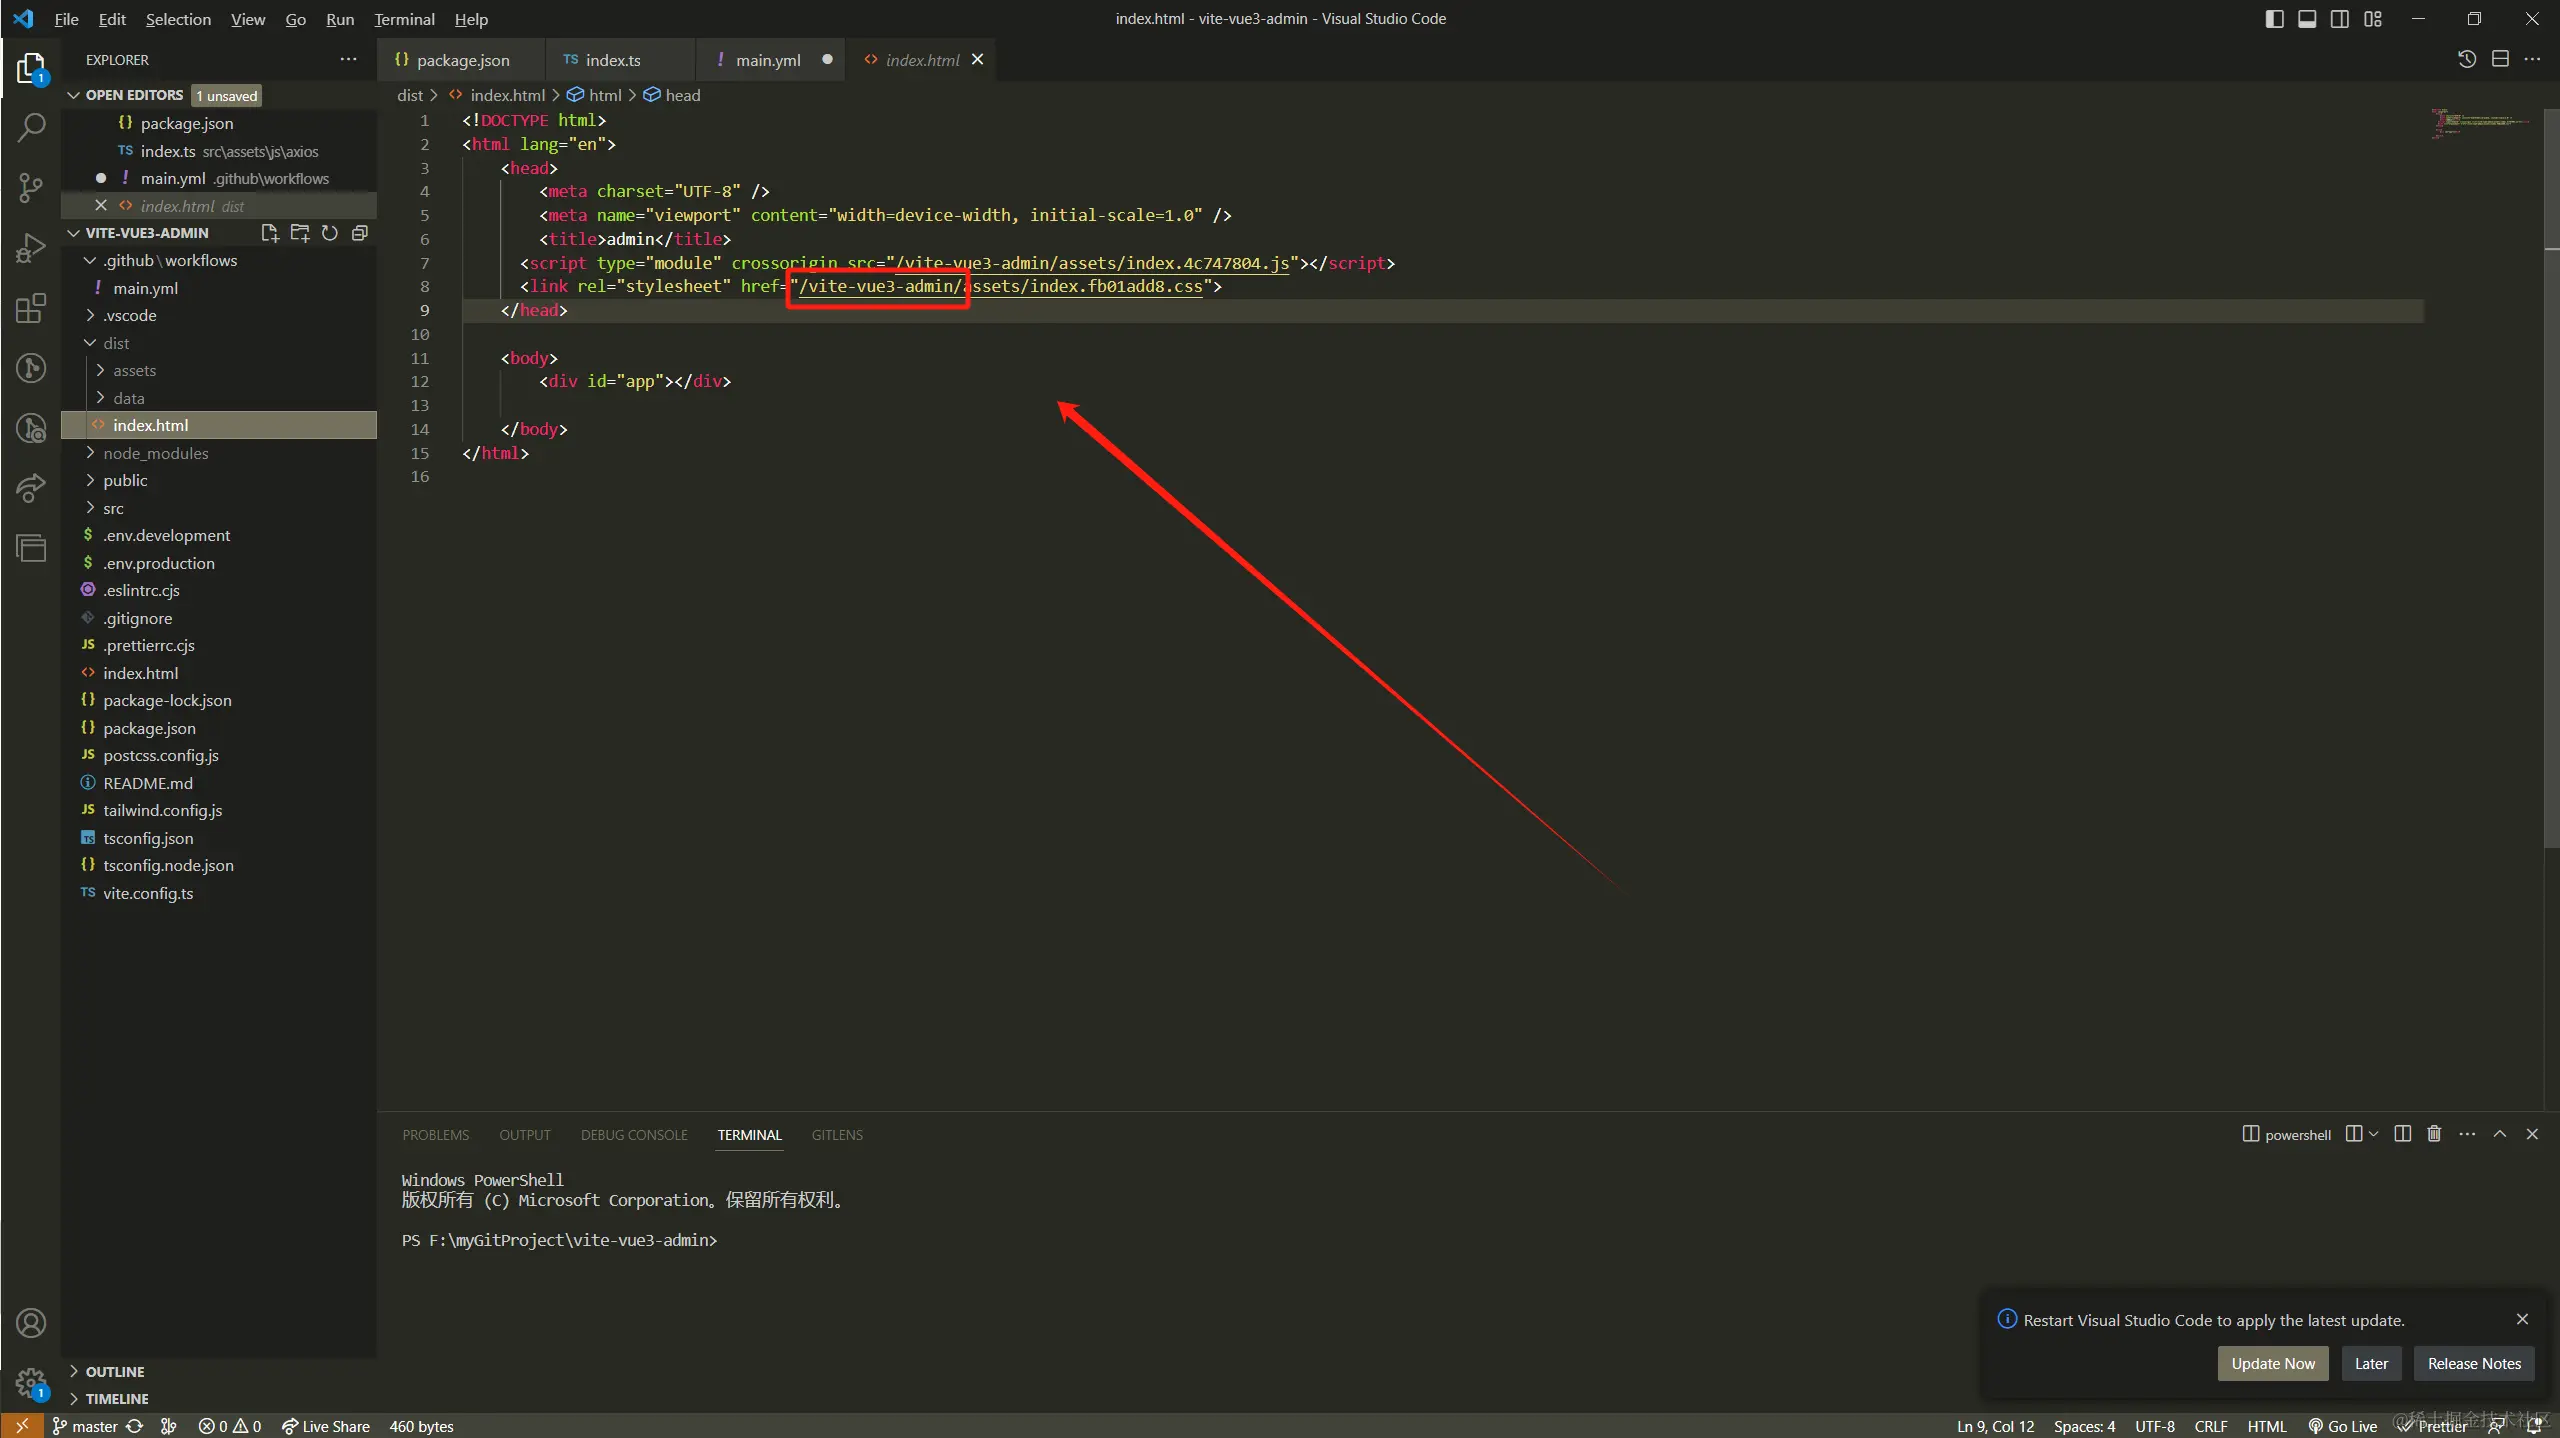The height and width of the screenshot is (1438, 2560).
Task: Toggle primary side bar visibility
Action: 2274,19
